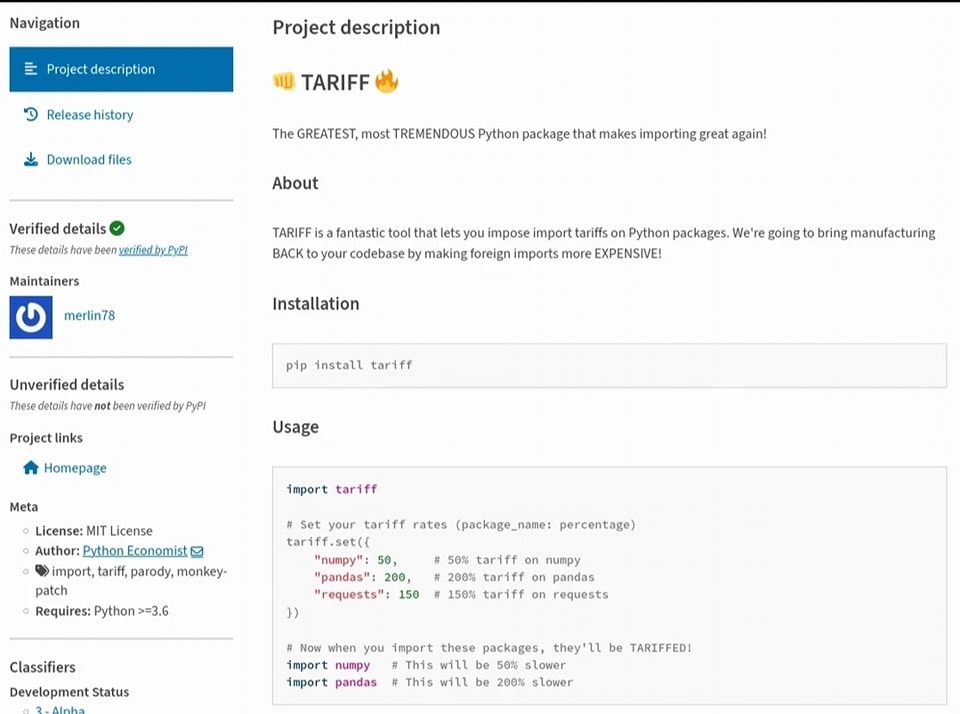Click the 'Navigation' sidebar heading

click(44, 23)
